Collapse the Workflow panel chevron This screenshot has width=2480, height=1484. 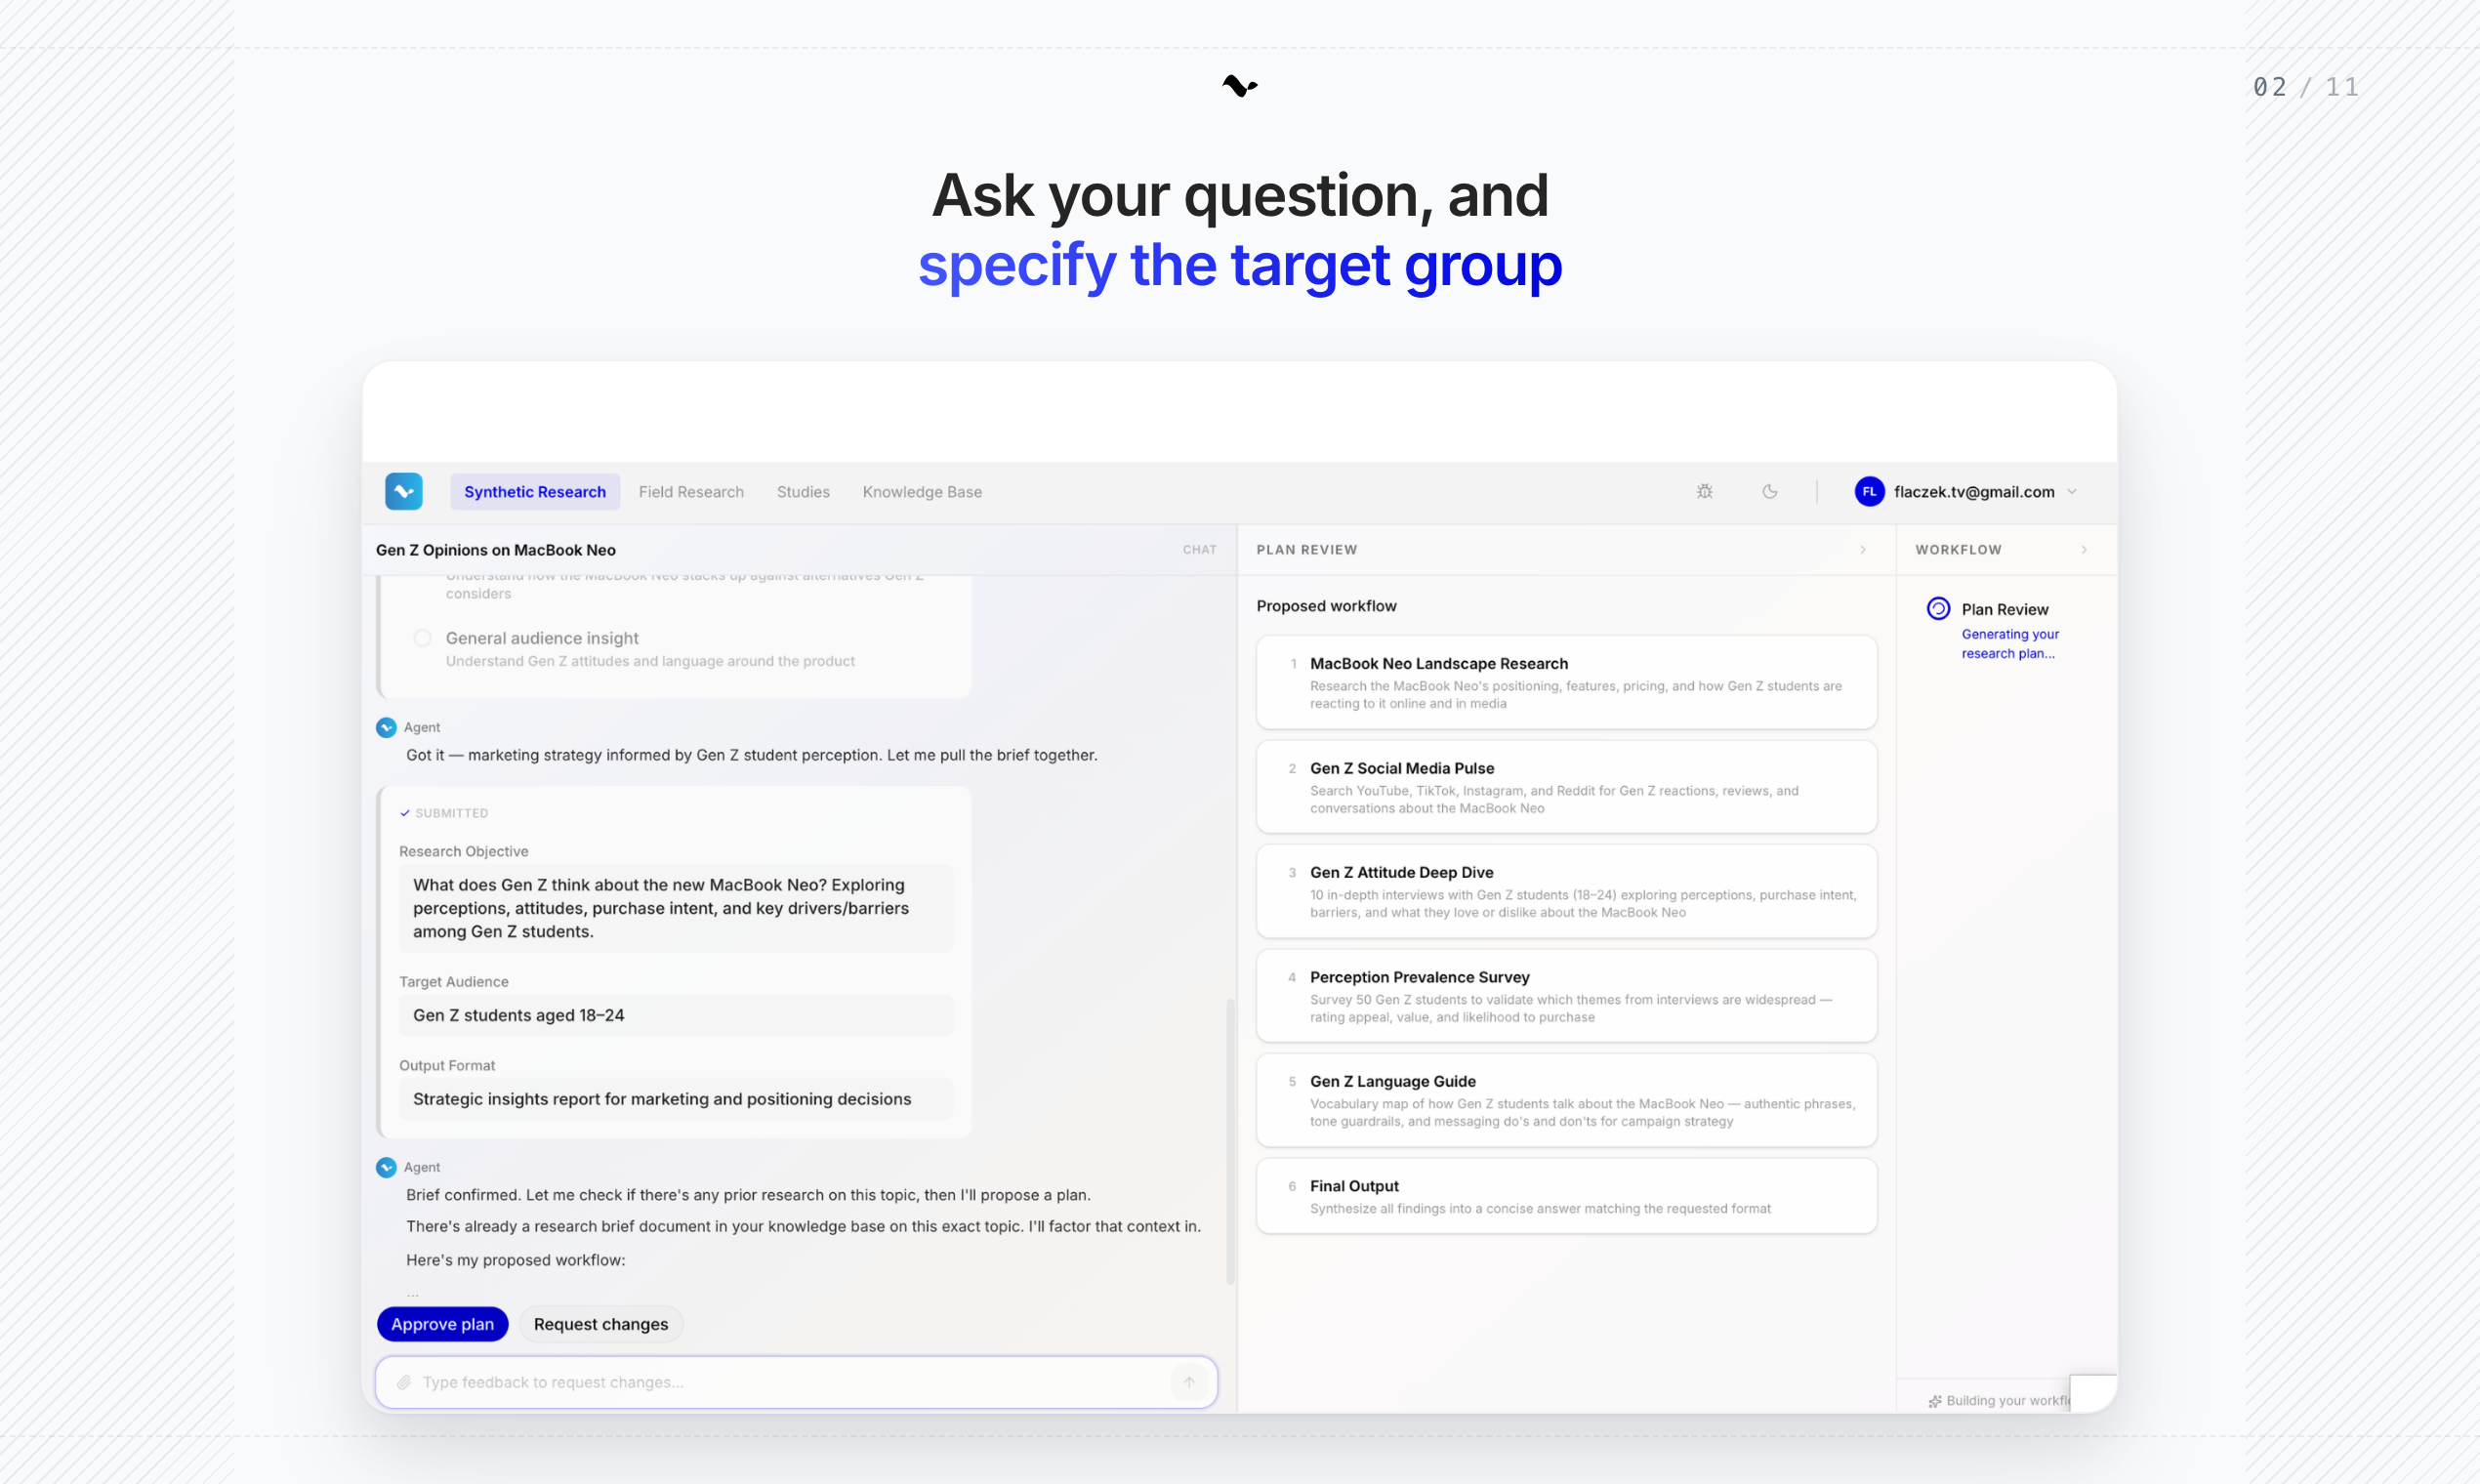click(2083, 549)
